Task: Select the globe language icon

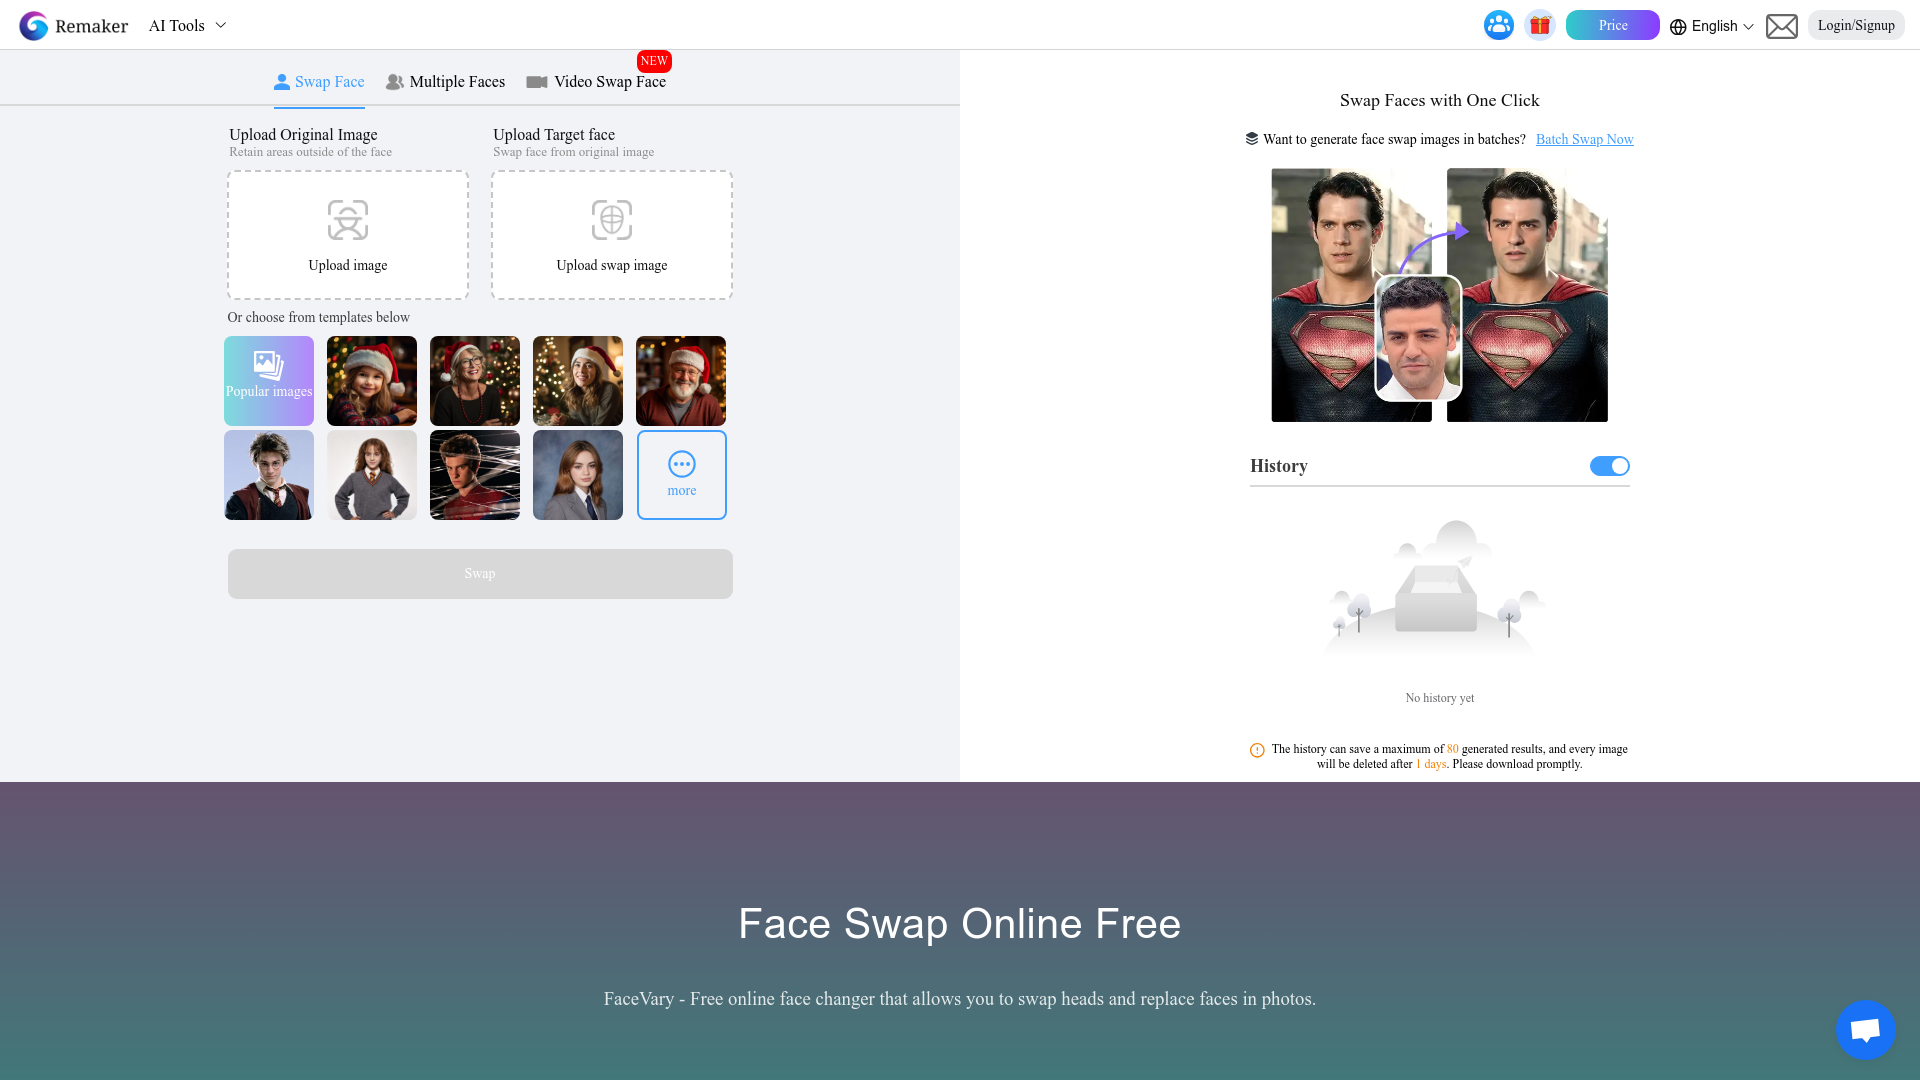Action: point(1680,27)
